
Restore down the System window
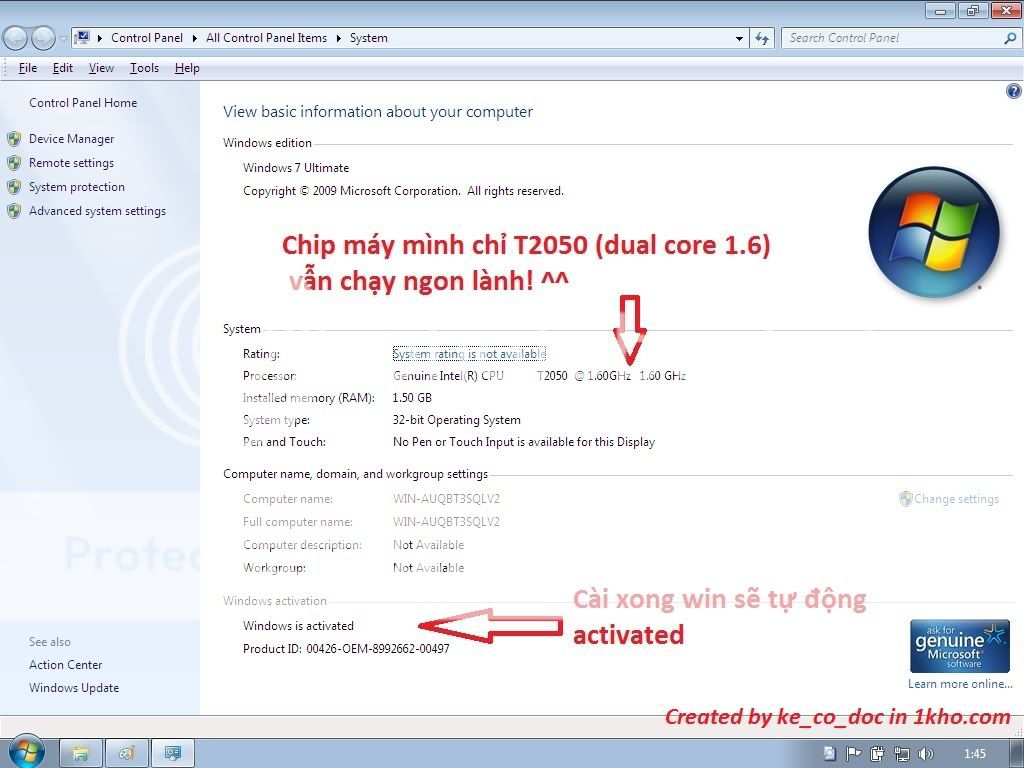click(x=973, y=11)
